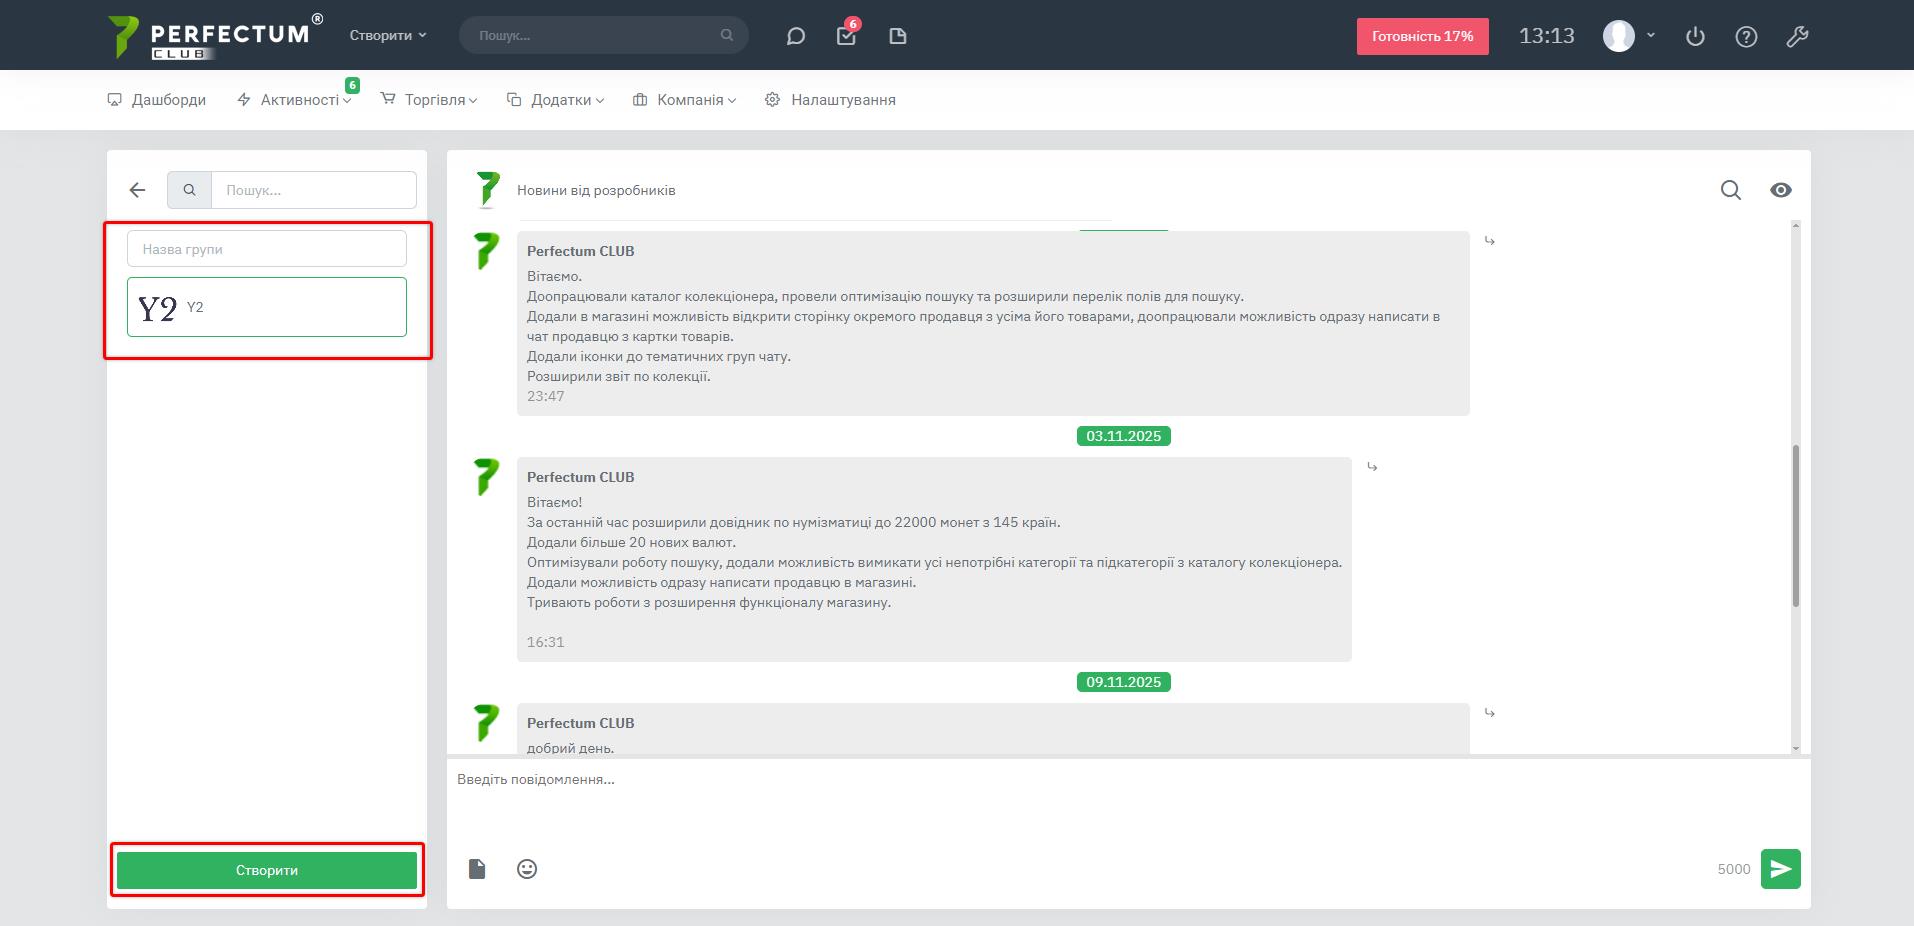Image resolution: width=1914 pixels, height=926 pixels.
Task: Click the power logout icon
Action: 1695,36
